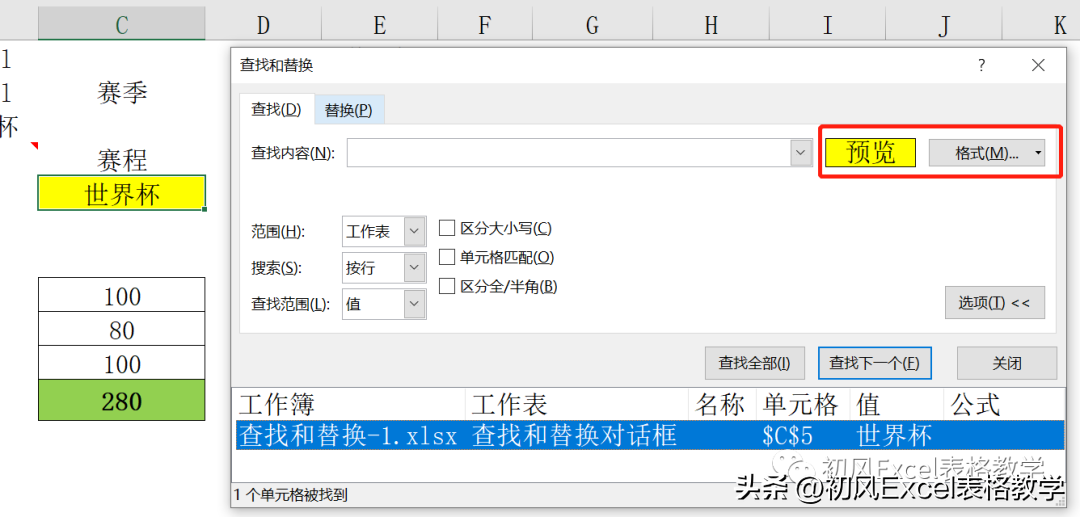Image resolution: width=1080 pixels, height=517 pixels.
Task: Select column H header in the spreadsheet
Action: (711, 25)
